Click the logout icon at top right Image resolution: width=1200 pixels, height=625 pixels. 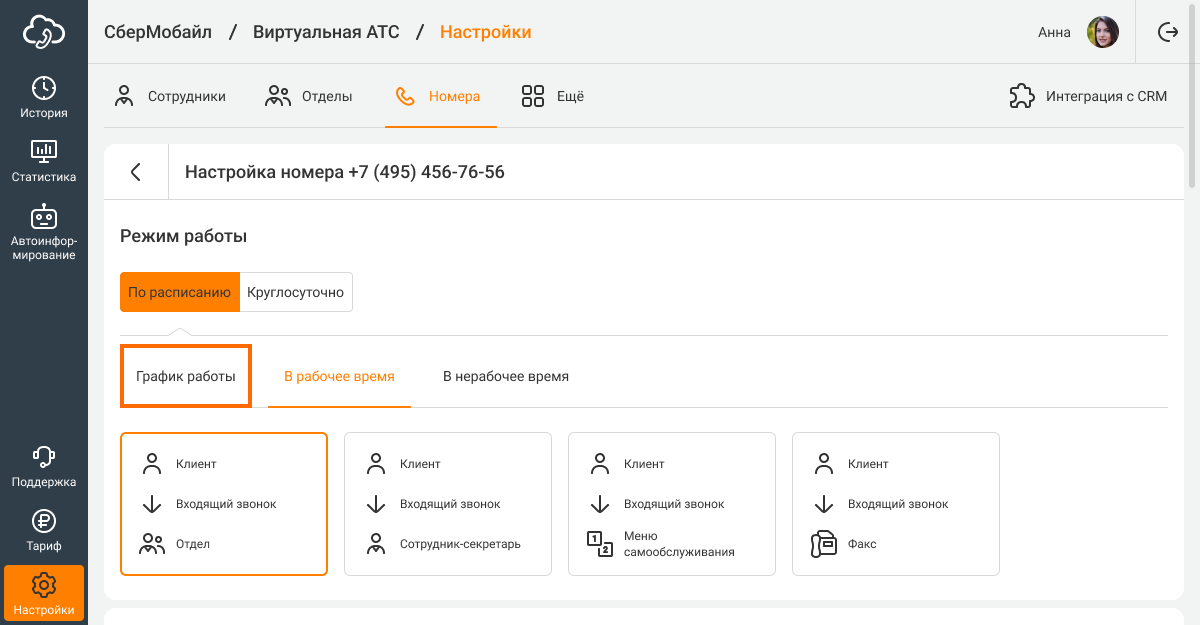[x=1168, y=32]
